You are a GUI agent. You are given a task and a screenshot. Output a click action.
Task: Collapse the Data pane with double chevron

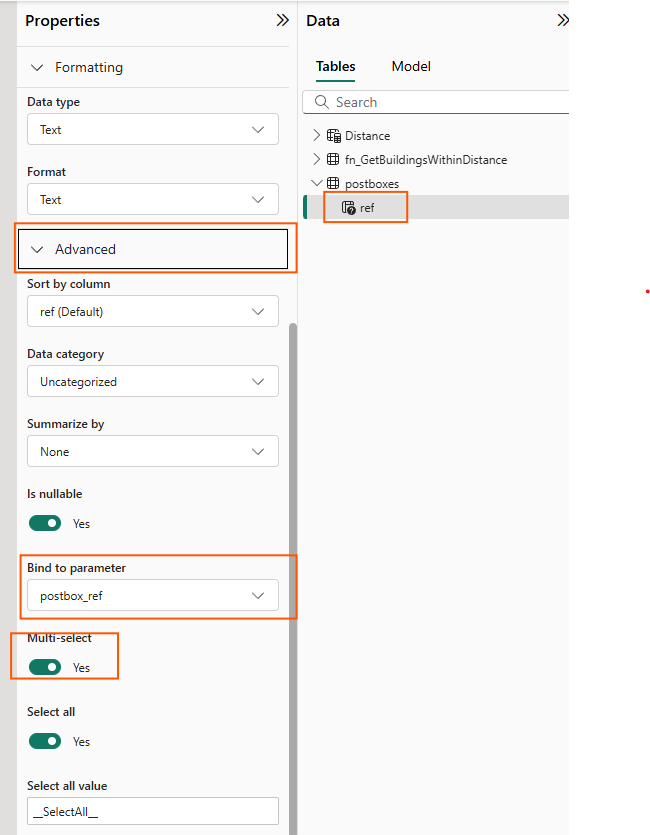(562, 20)
